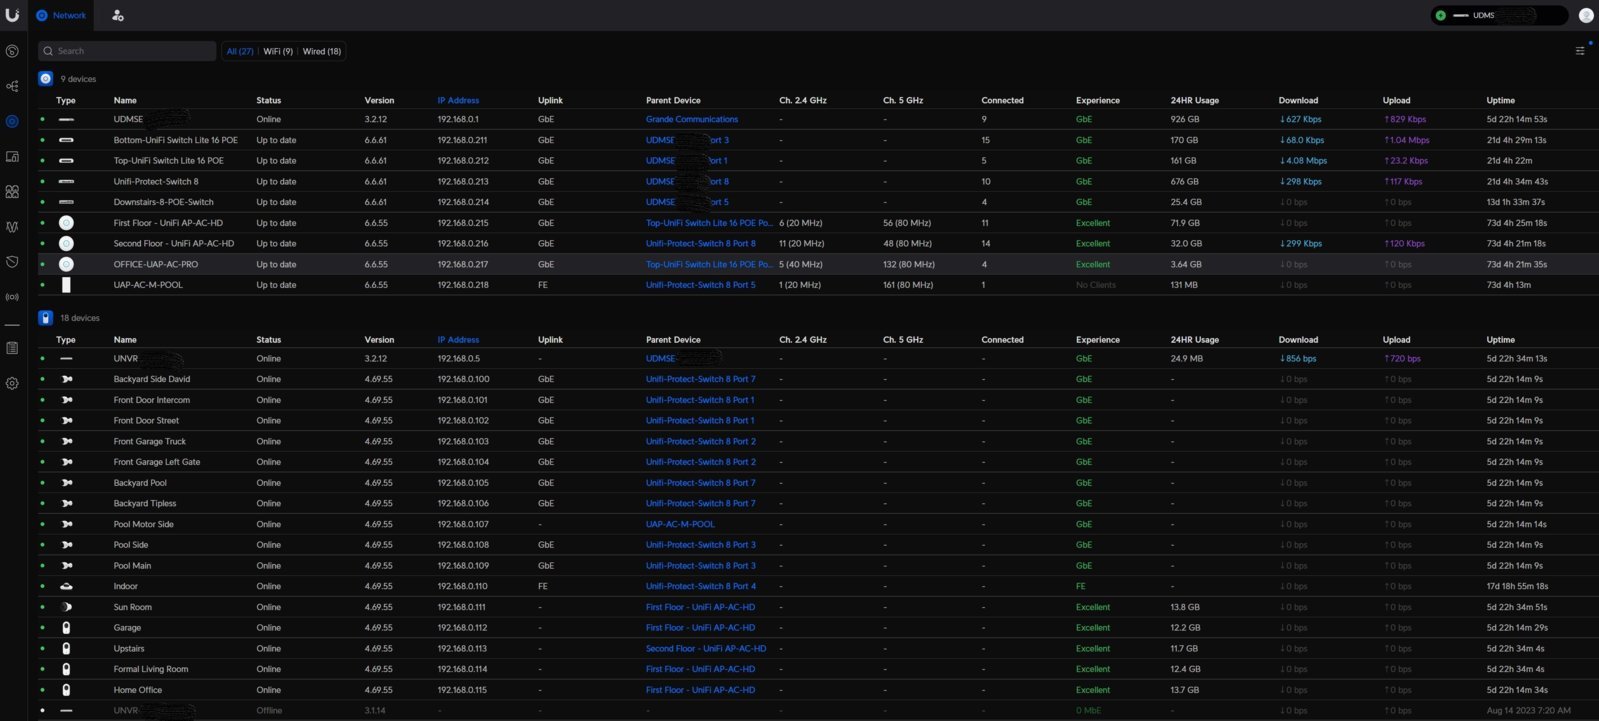Select the Formal Living Room device name
Viewport: 1599px width, 721px height.
pyautogui.click(x=150, y=669)
